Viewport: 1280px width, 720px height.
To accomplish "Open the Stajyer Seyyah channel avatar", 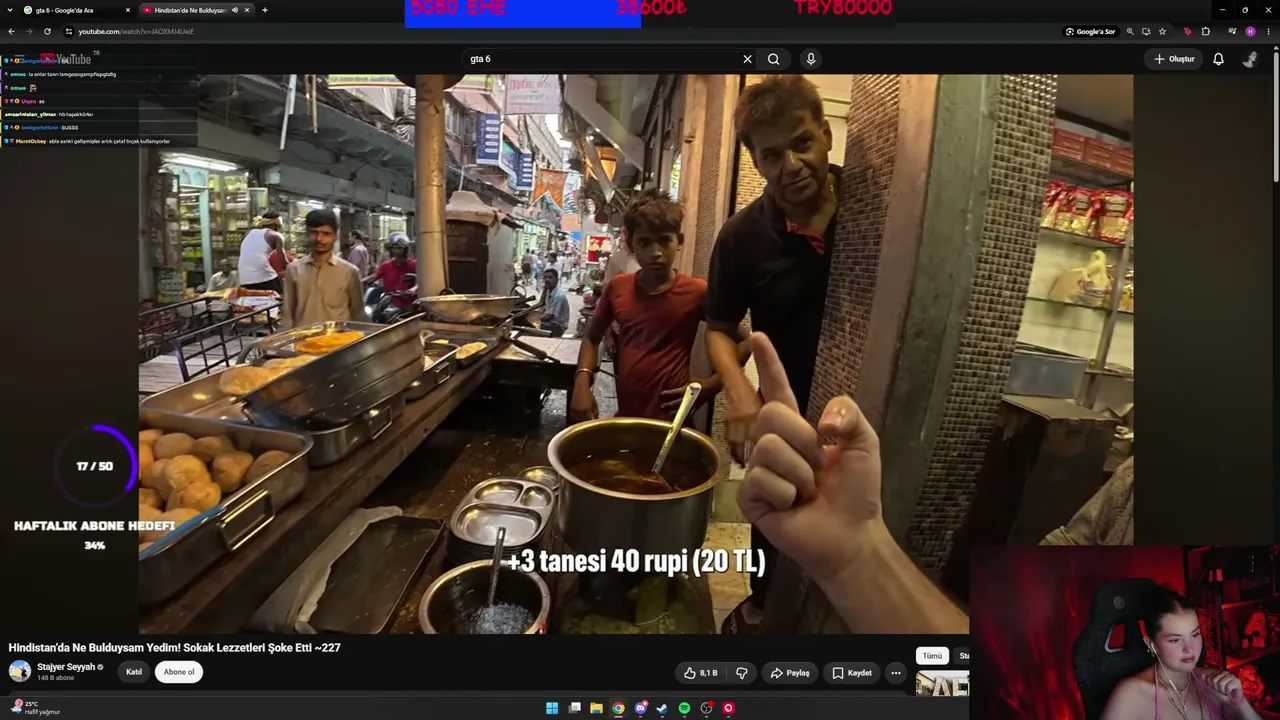I will 20,671.
